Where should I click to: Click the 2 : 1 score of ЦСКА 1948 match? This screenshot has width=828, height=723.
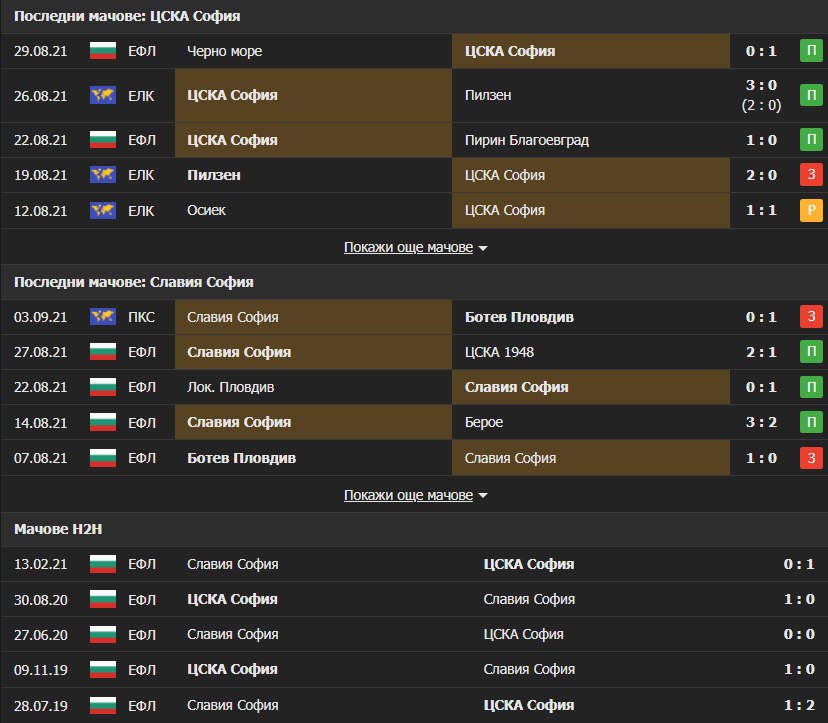[761, 352]
